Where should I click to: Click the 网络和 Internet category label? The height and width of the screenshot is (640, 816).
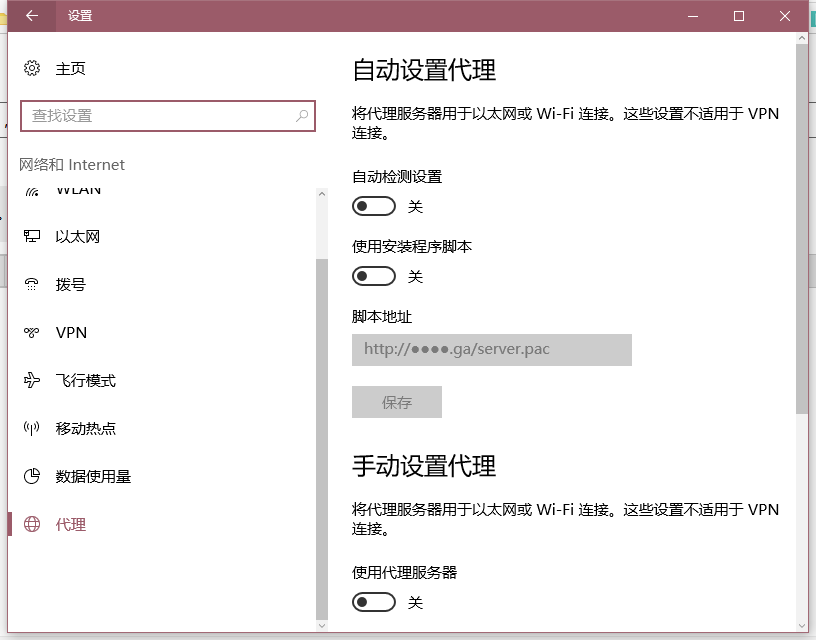tap(72, 164)
